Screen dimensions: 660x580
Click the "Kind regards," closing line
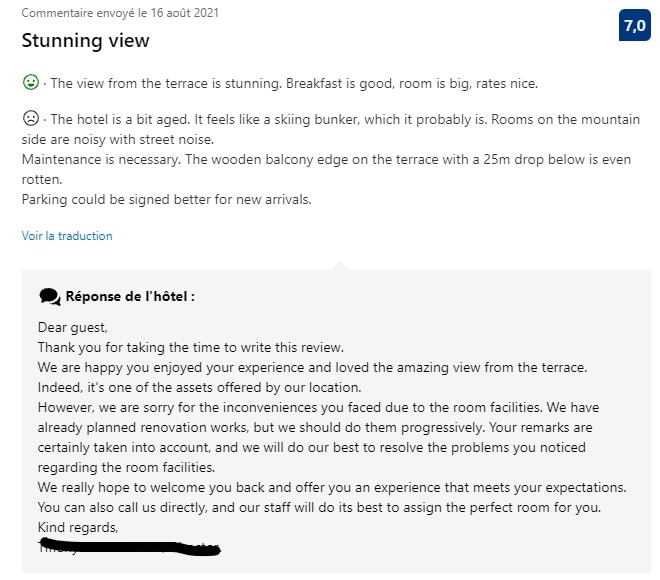tap(77, 527)
